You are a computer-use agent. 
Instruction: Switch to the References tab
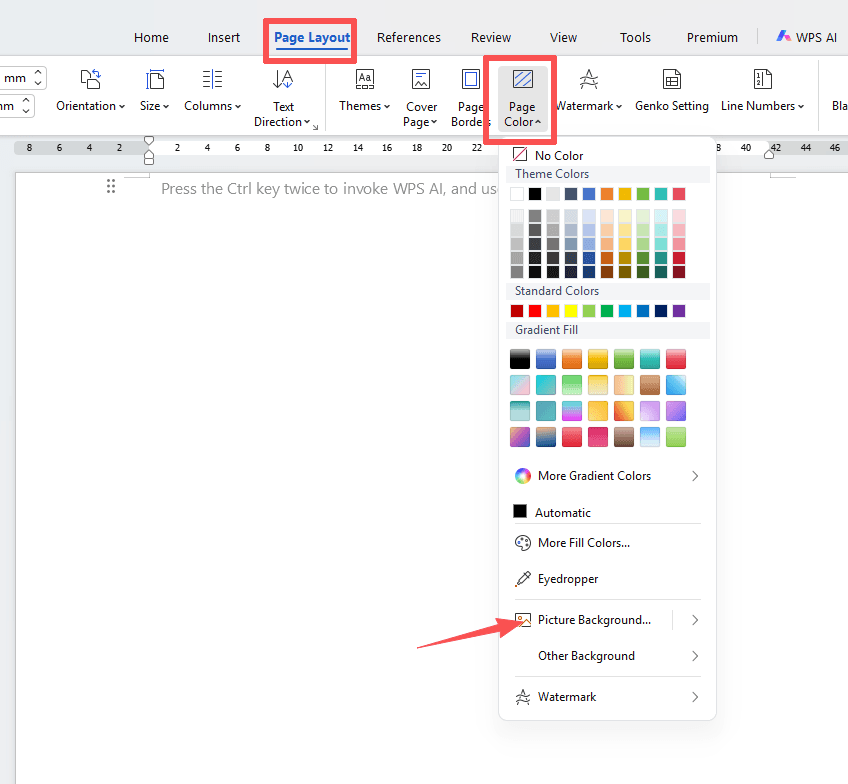[408, 38]
